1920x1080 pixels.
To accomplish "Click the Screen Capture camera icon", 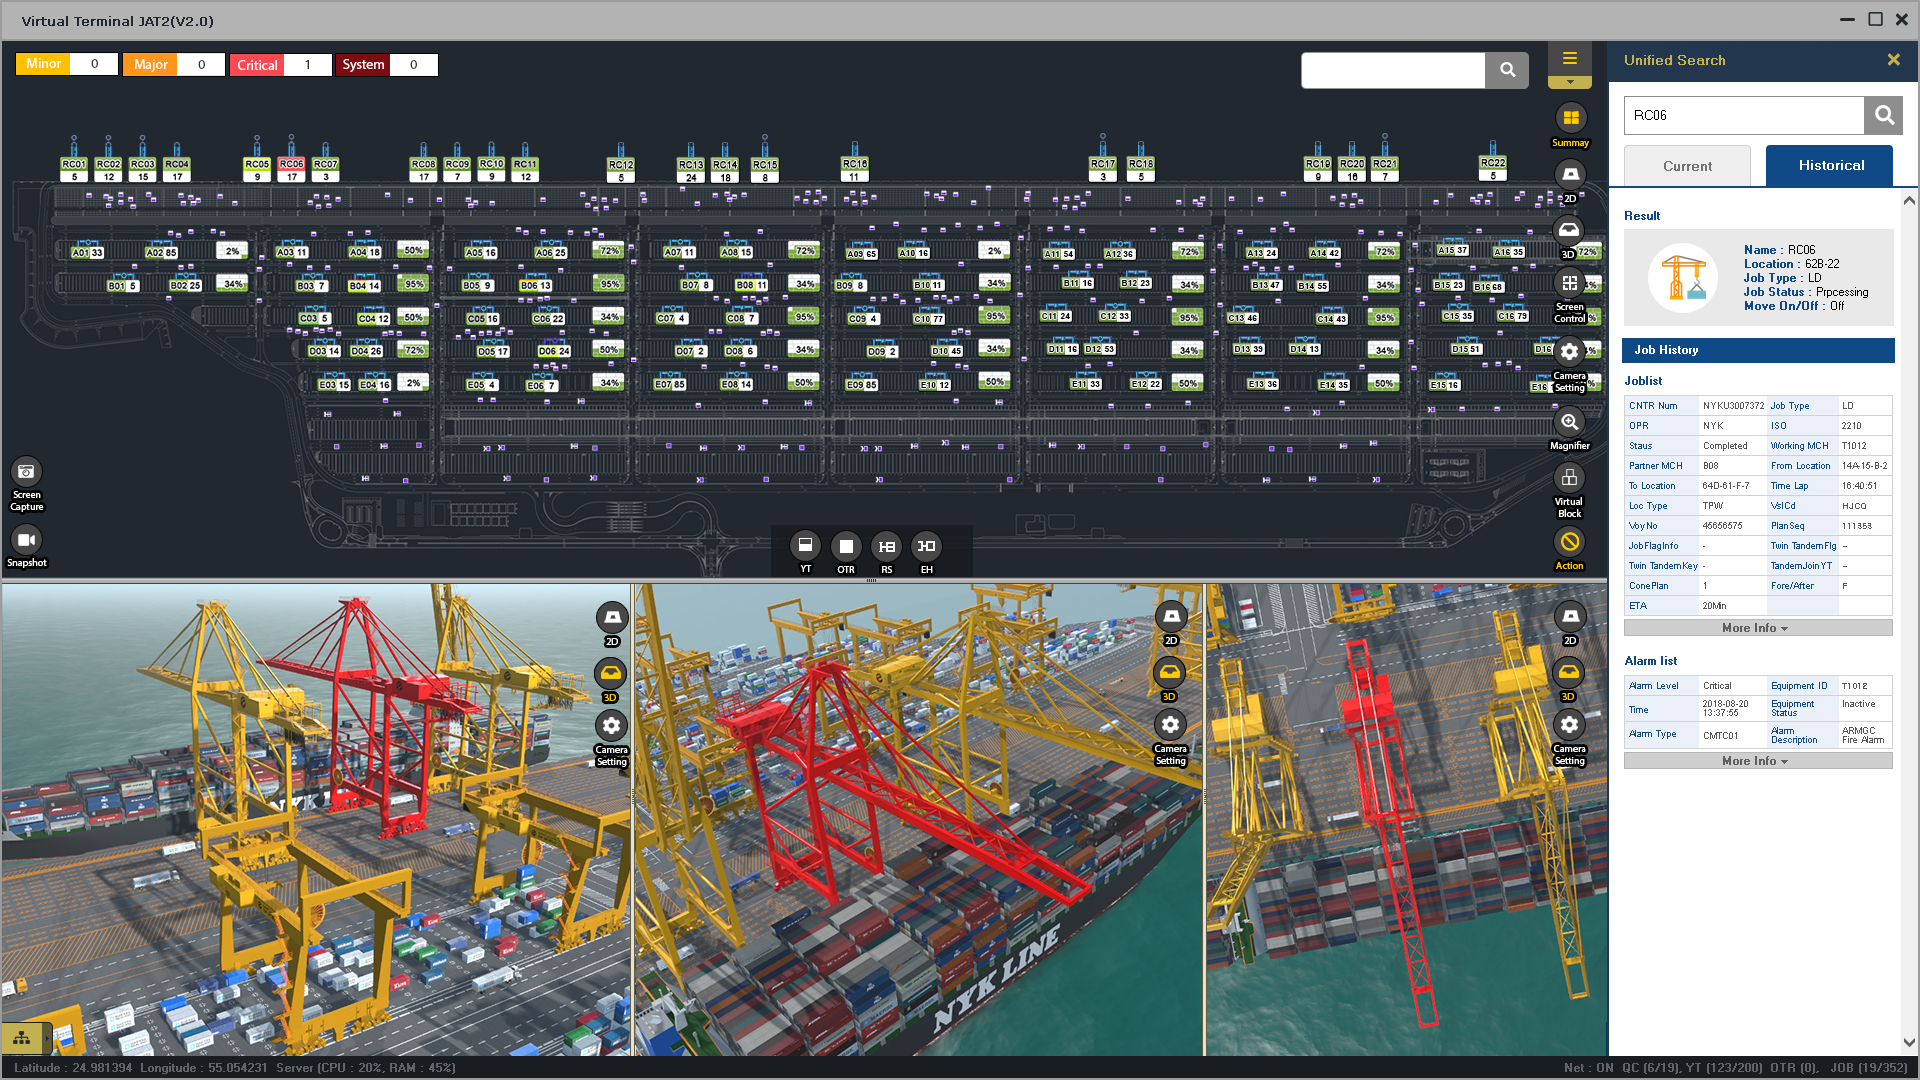I will (27, 471).
